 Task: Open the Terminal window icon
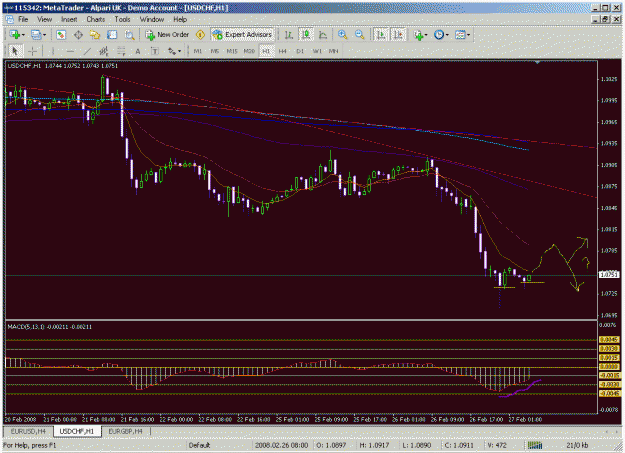[112, 35]
